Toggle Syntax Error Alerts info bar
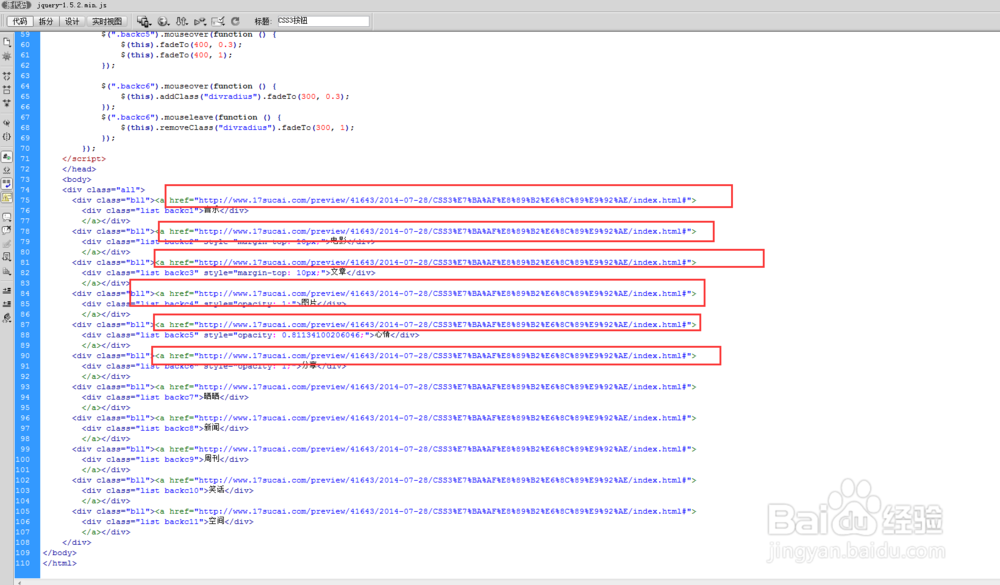Viewport: 1000px width, 585px height. (7, 196)
